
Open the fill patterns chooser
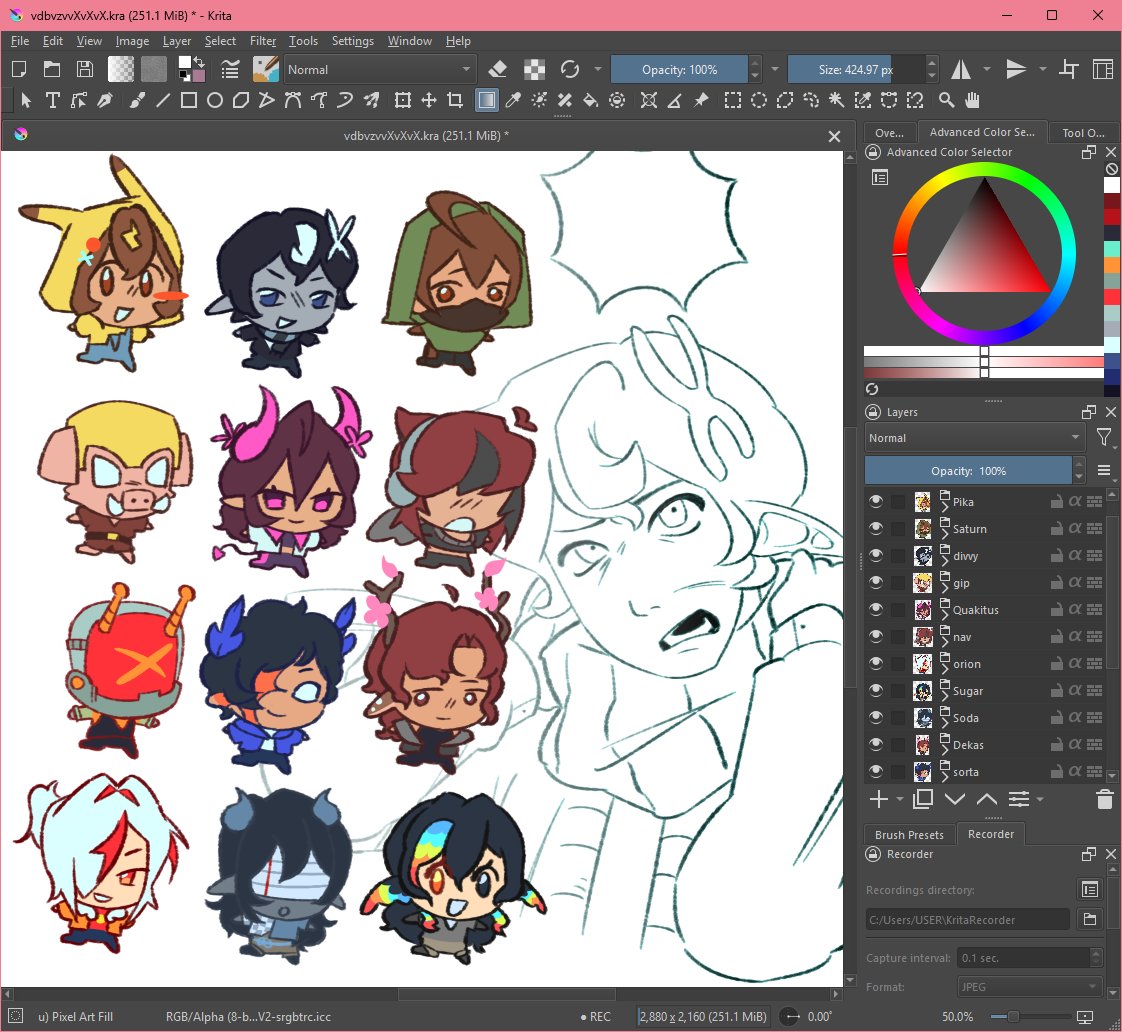(x=154, y=69)
